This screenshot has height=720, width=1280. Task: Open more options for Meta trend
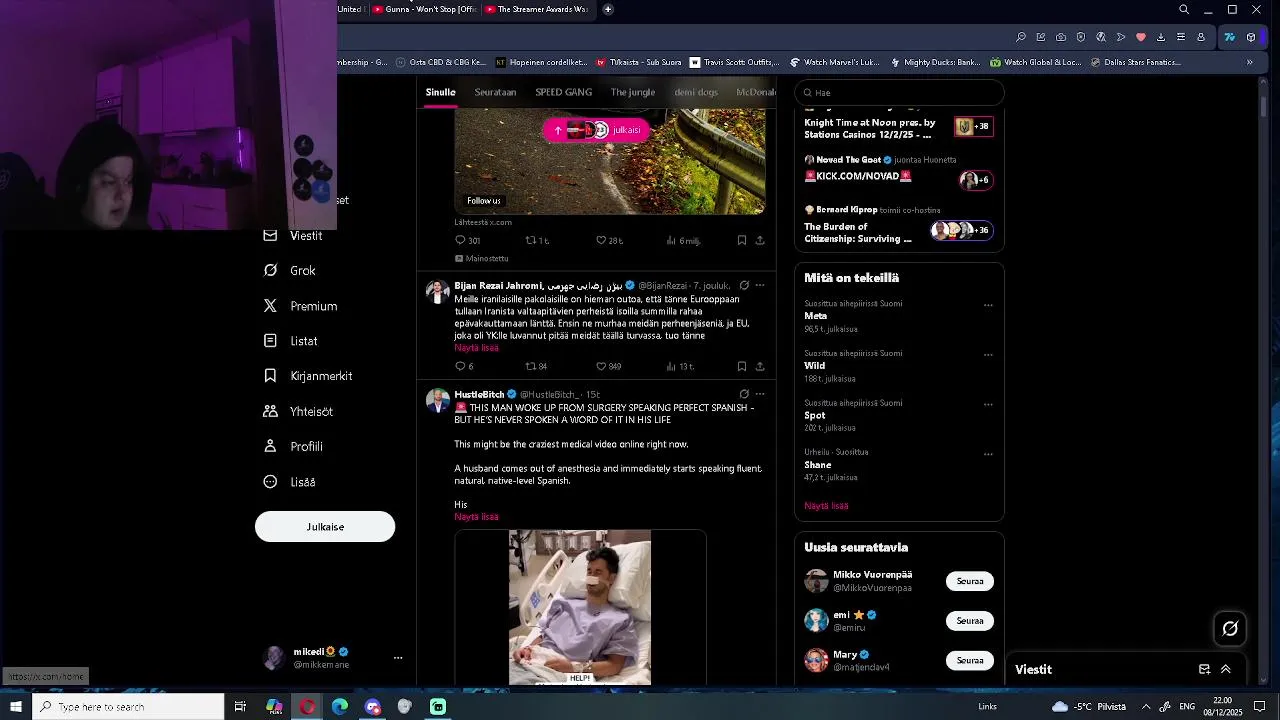988,305
